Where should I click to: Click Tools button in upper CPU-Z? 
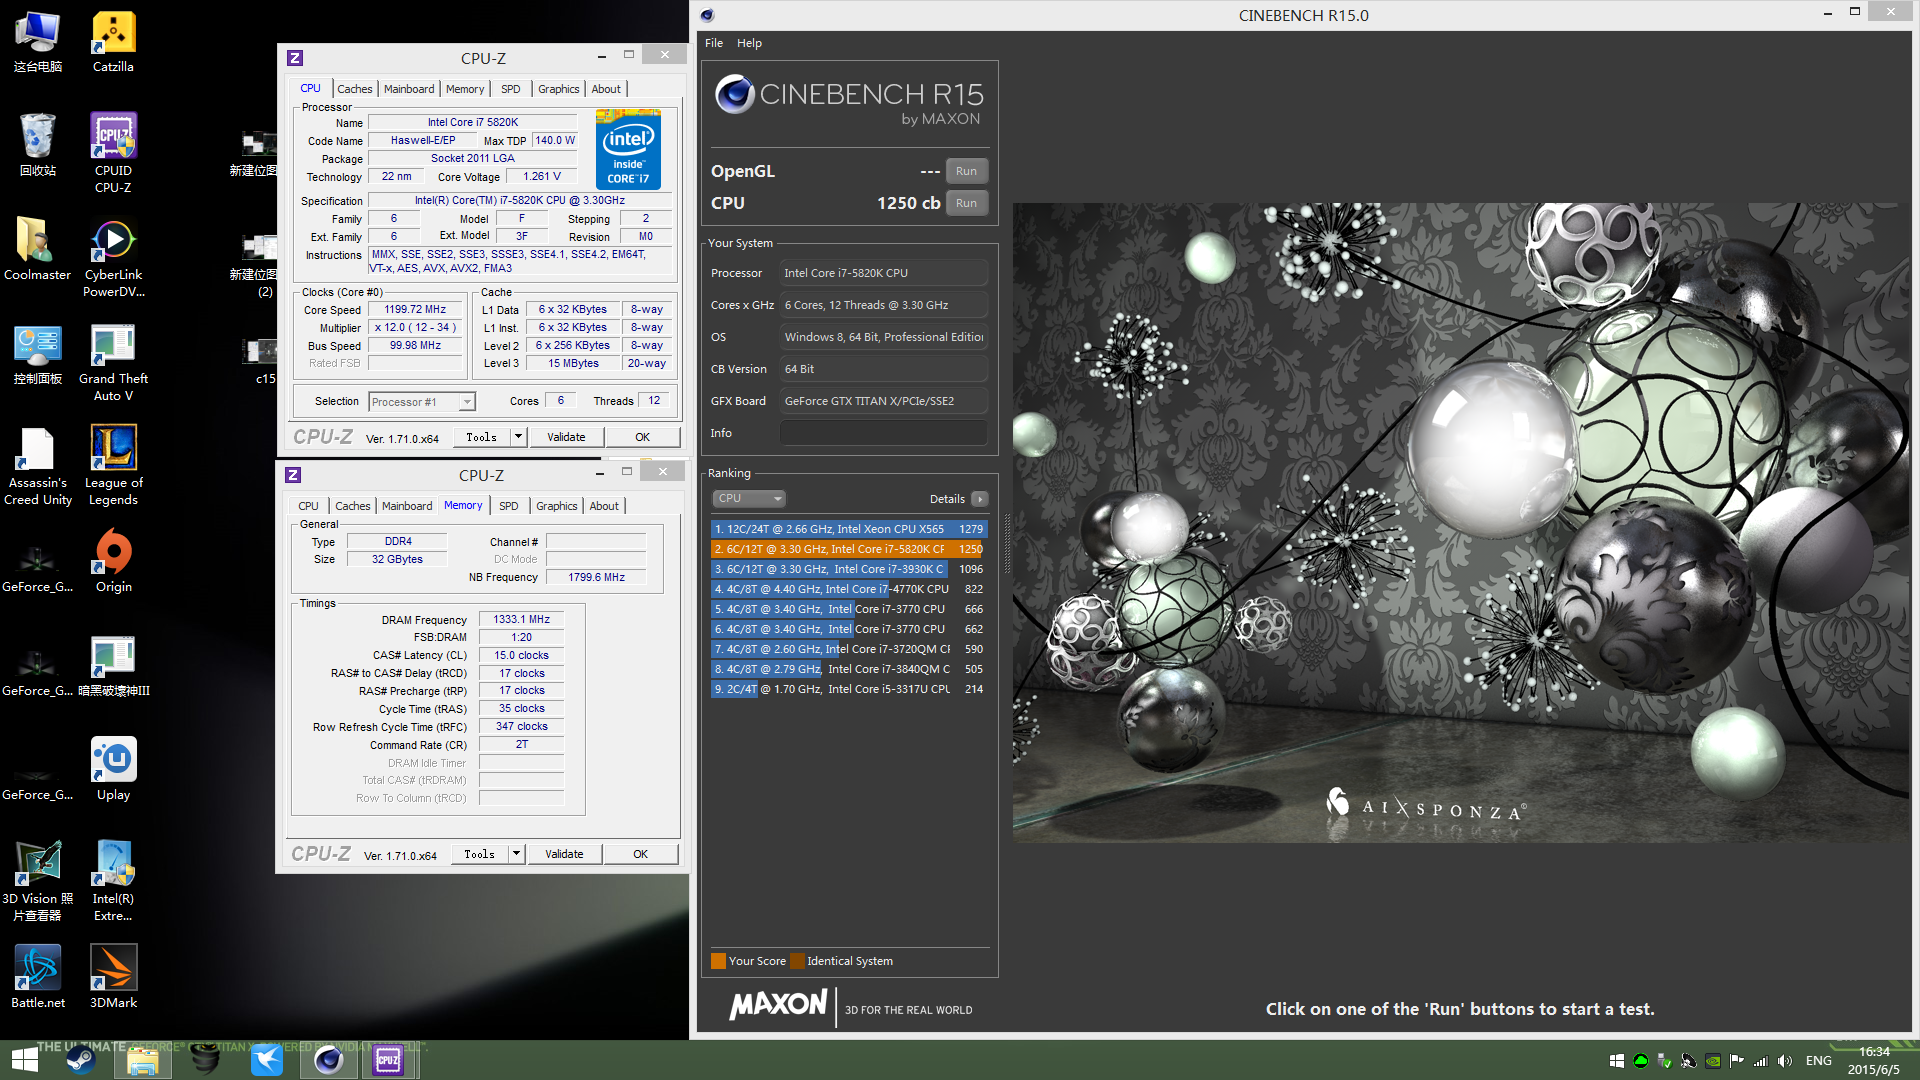point(481,437)
